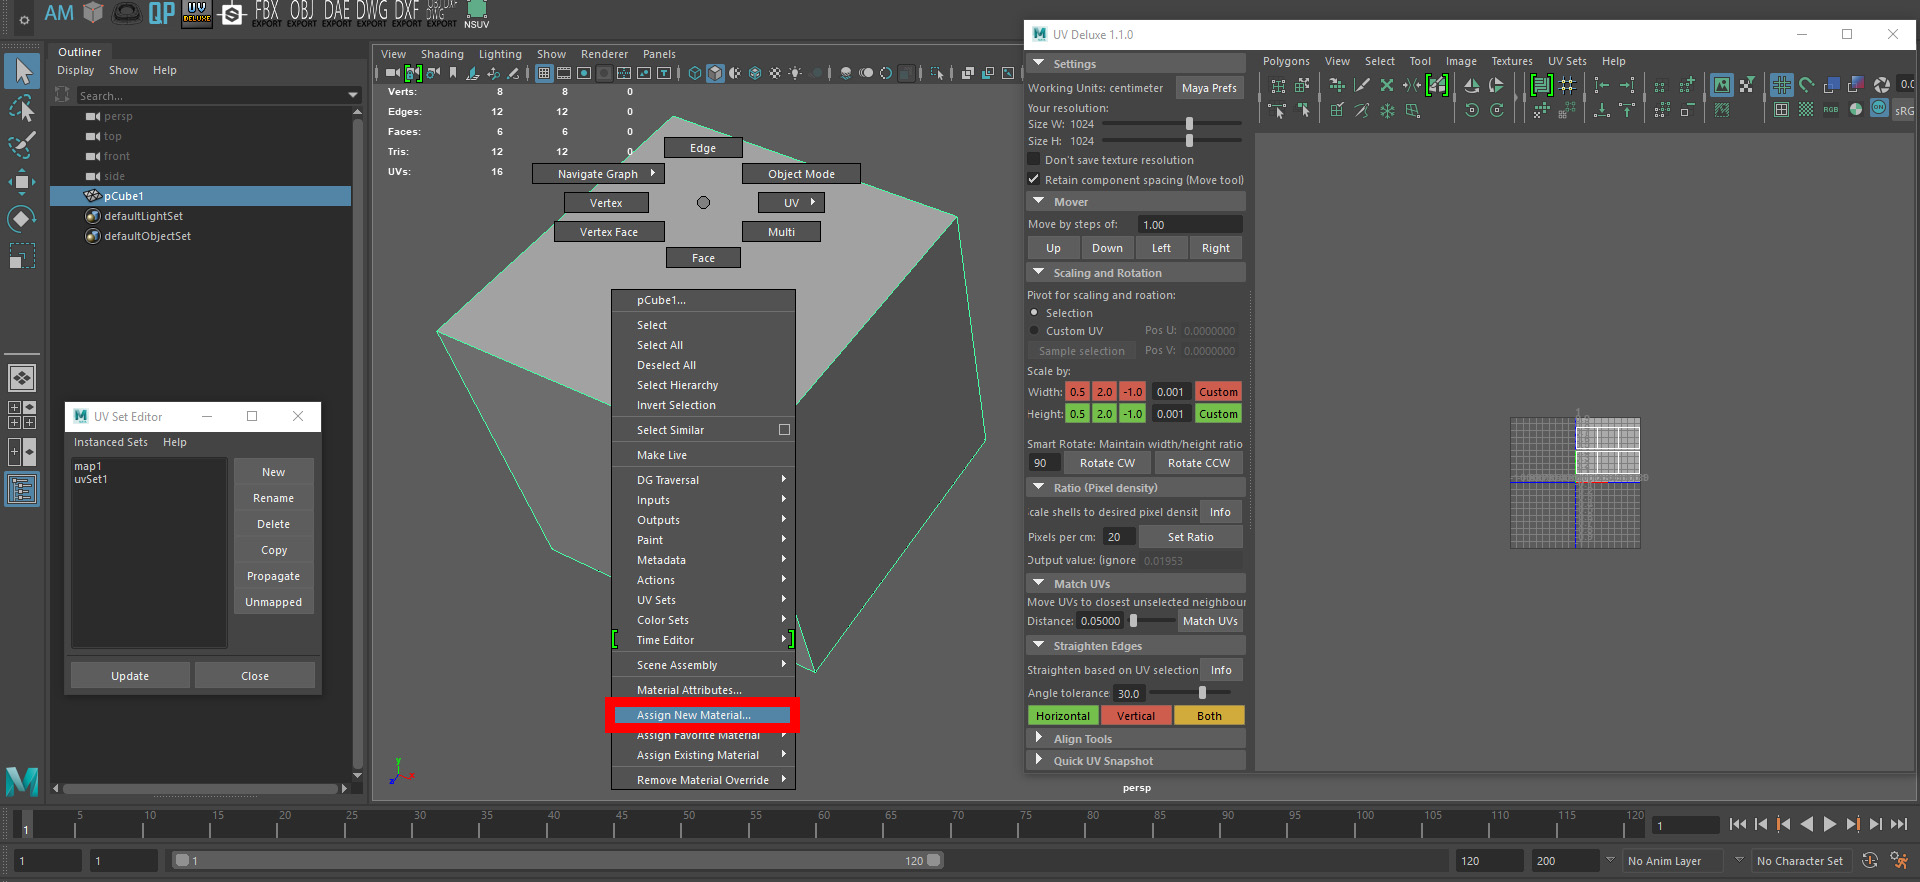Open the Textures menu in UV Deluxe

coord(1511,61)
